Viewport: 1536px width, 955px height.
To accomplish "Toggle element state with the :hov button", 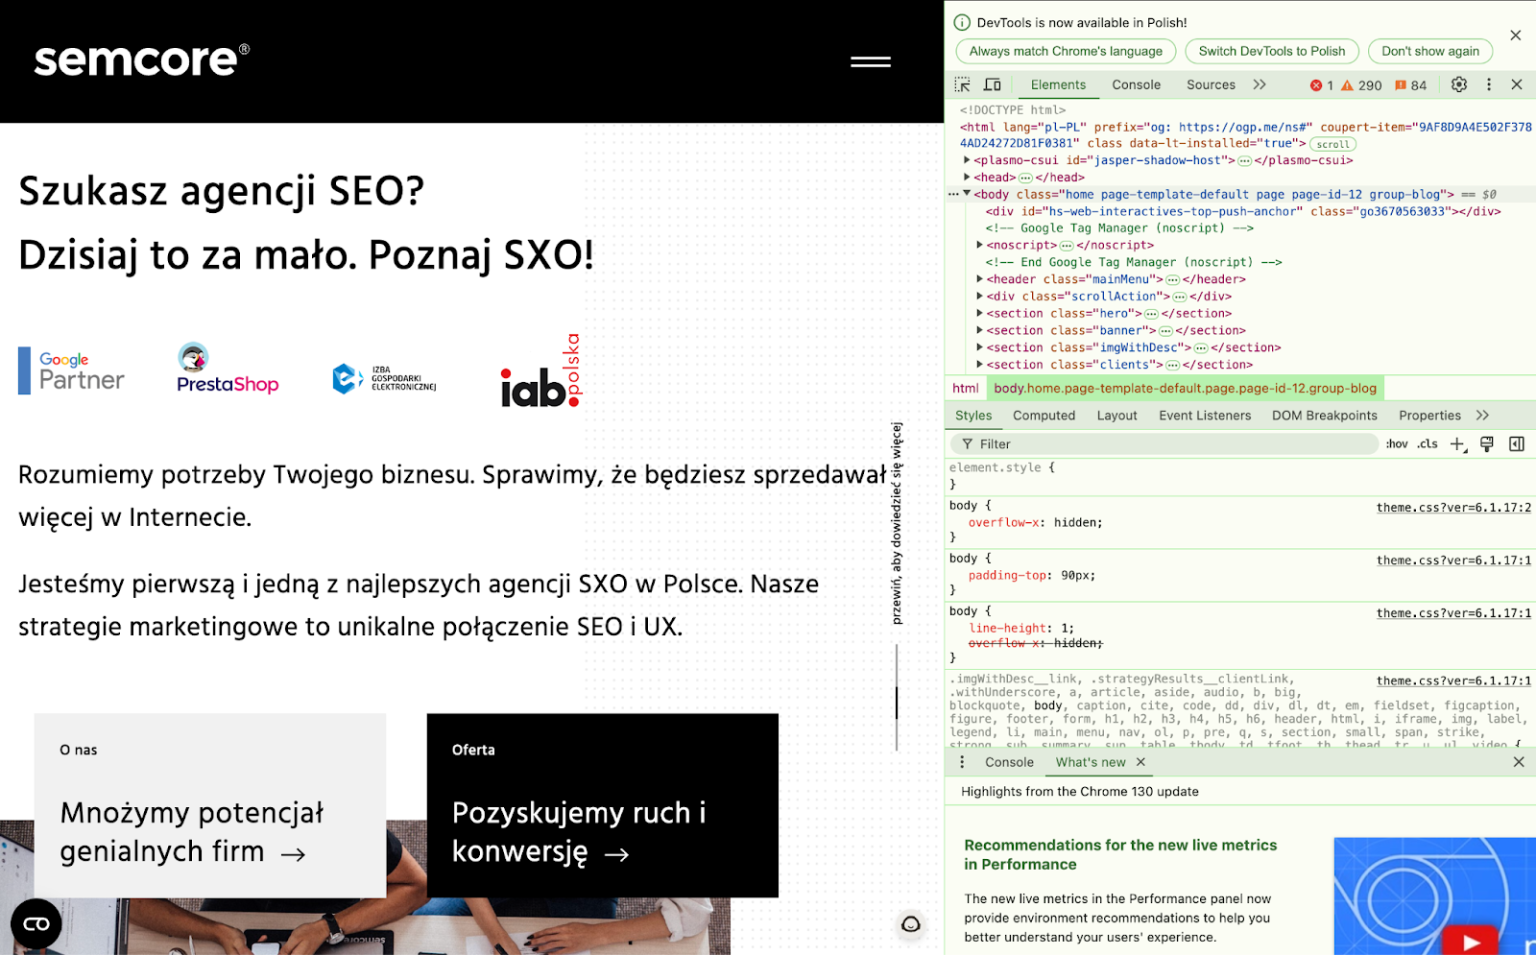I will [1395, 443].
